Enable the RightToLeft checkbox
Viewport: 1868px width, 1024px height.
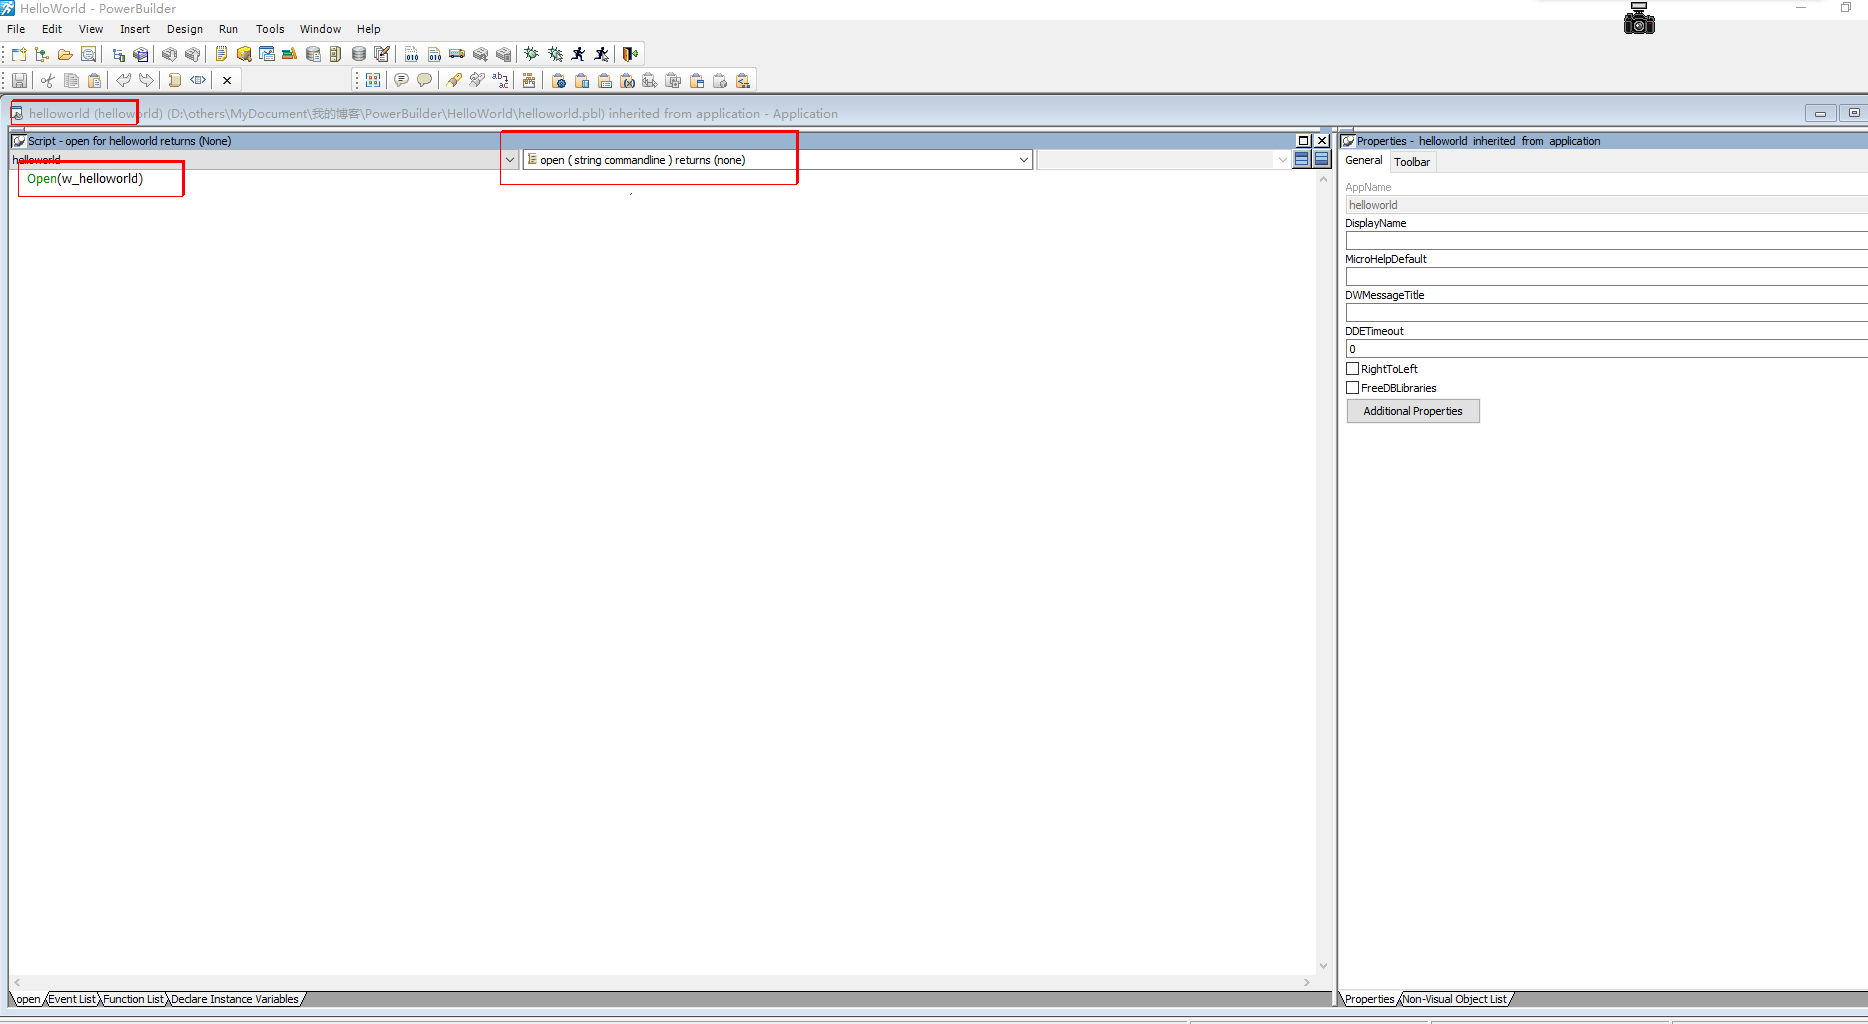[1352, 369]
